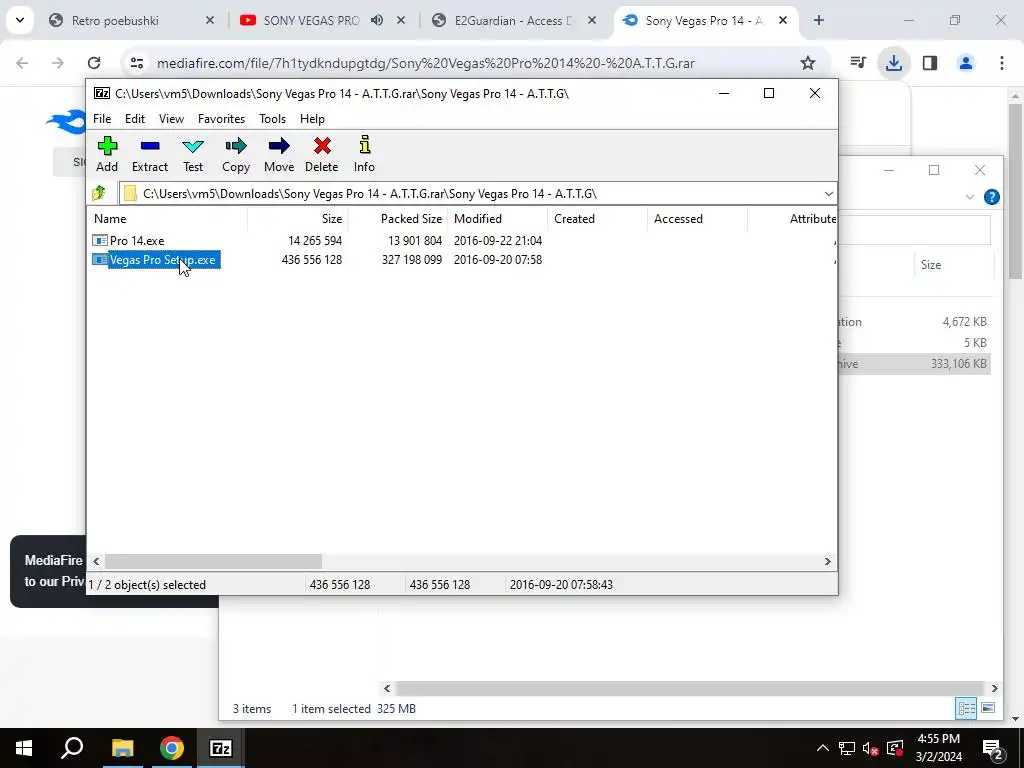
Task: Run Test on the archive
Action: [x=193, y=154]
